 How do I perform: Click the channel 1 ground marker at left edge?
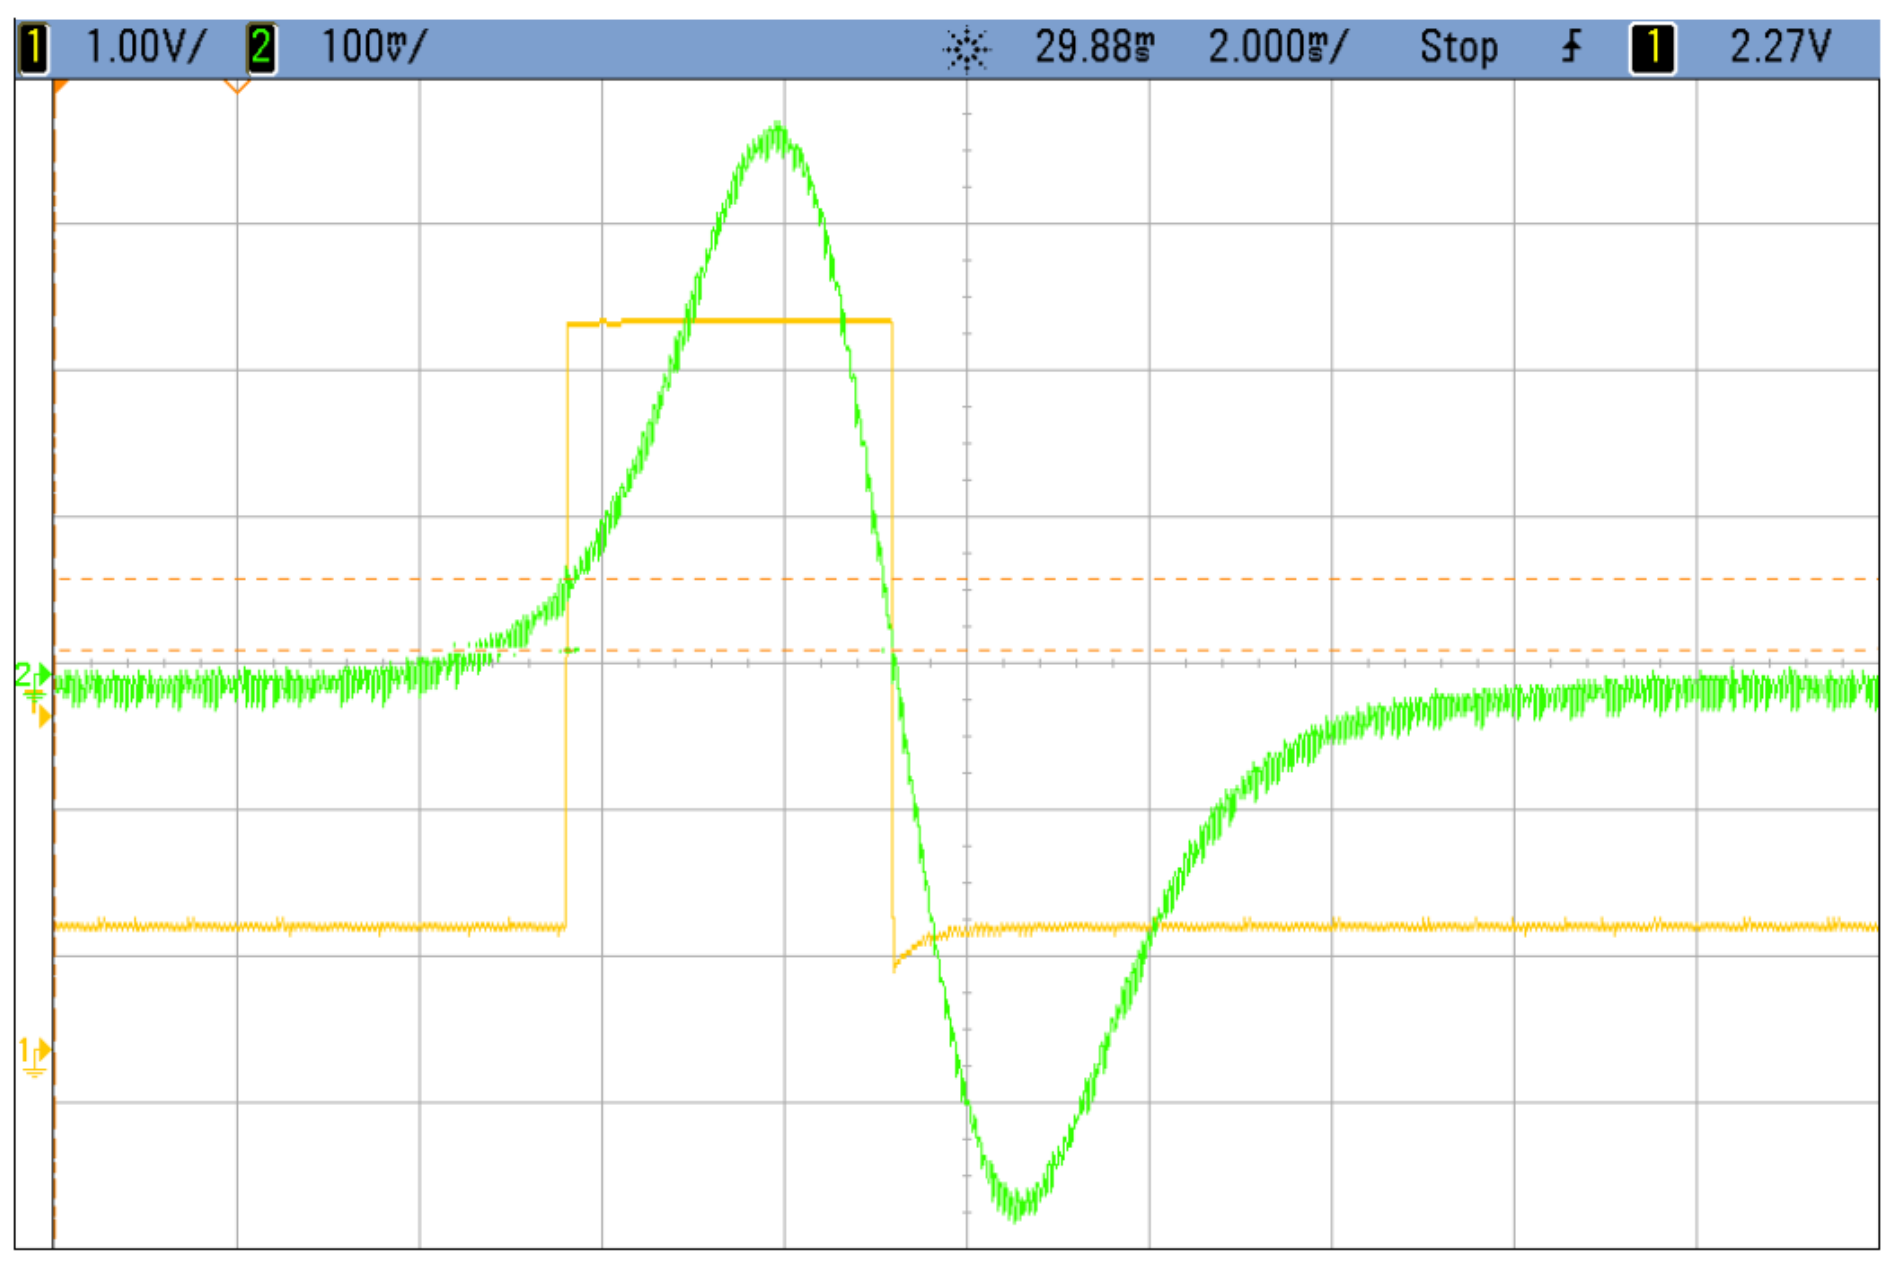pos(33,1057)
